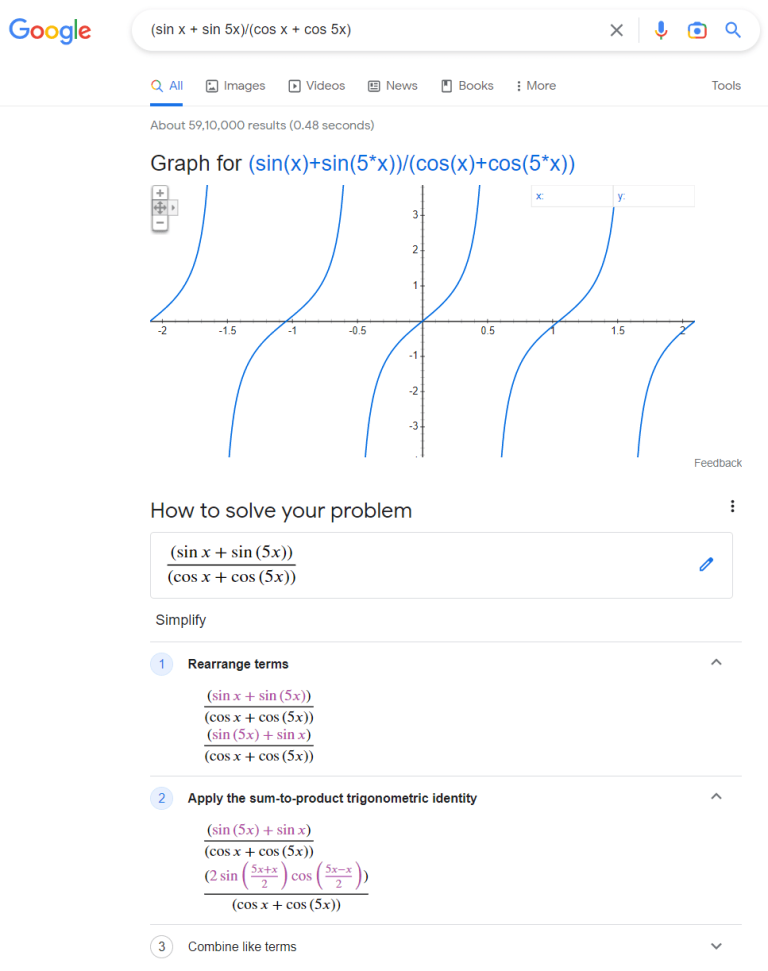
Task: Clear the search query with the X icon
Action: pos(617,30)
